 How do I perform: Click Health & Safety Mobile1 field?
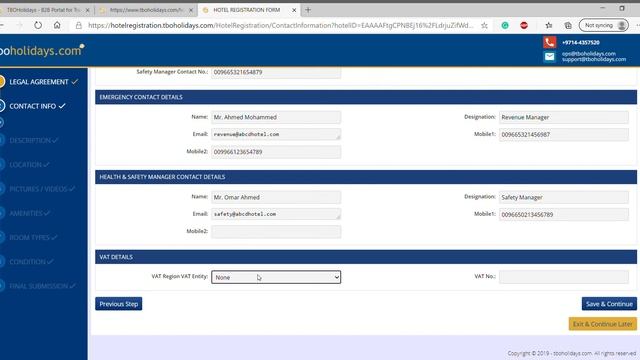(564, 214)
